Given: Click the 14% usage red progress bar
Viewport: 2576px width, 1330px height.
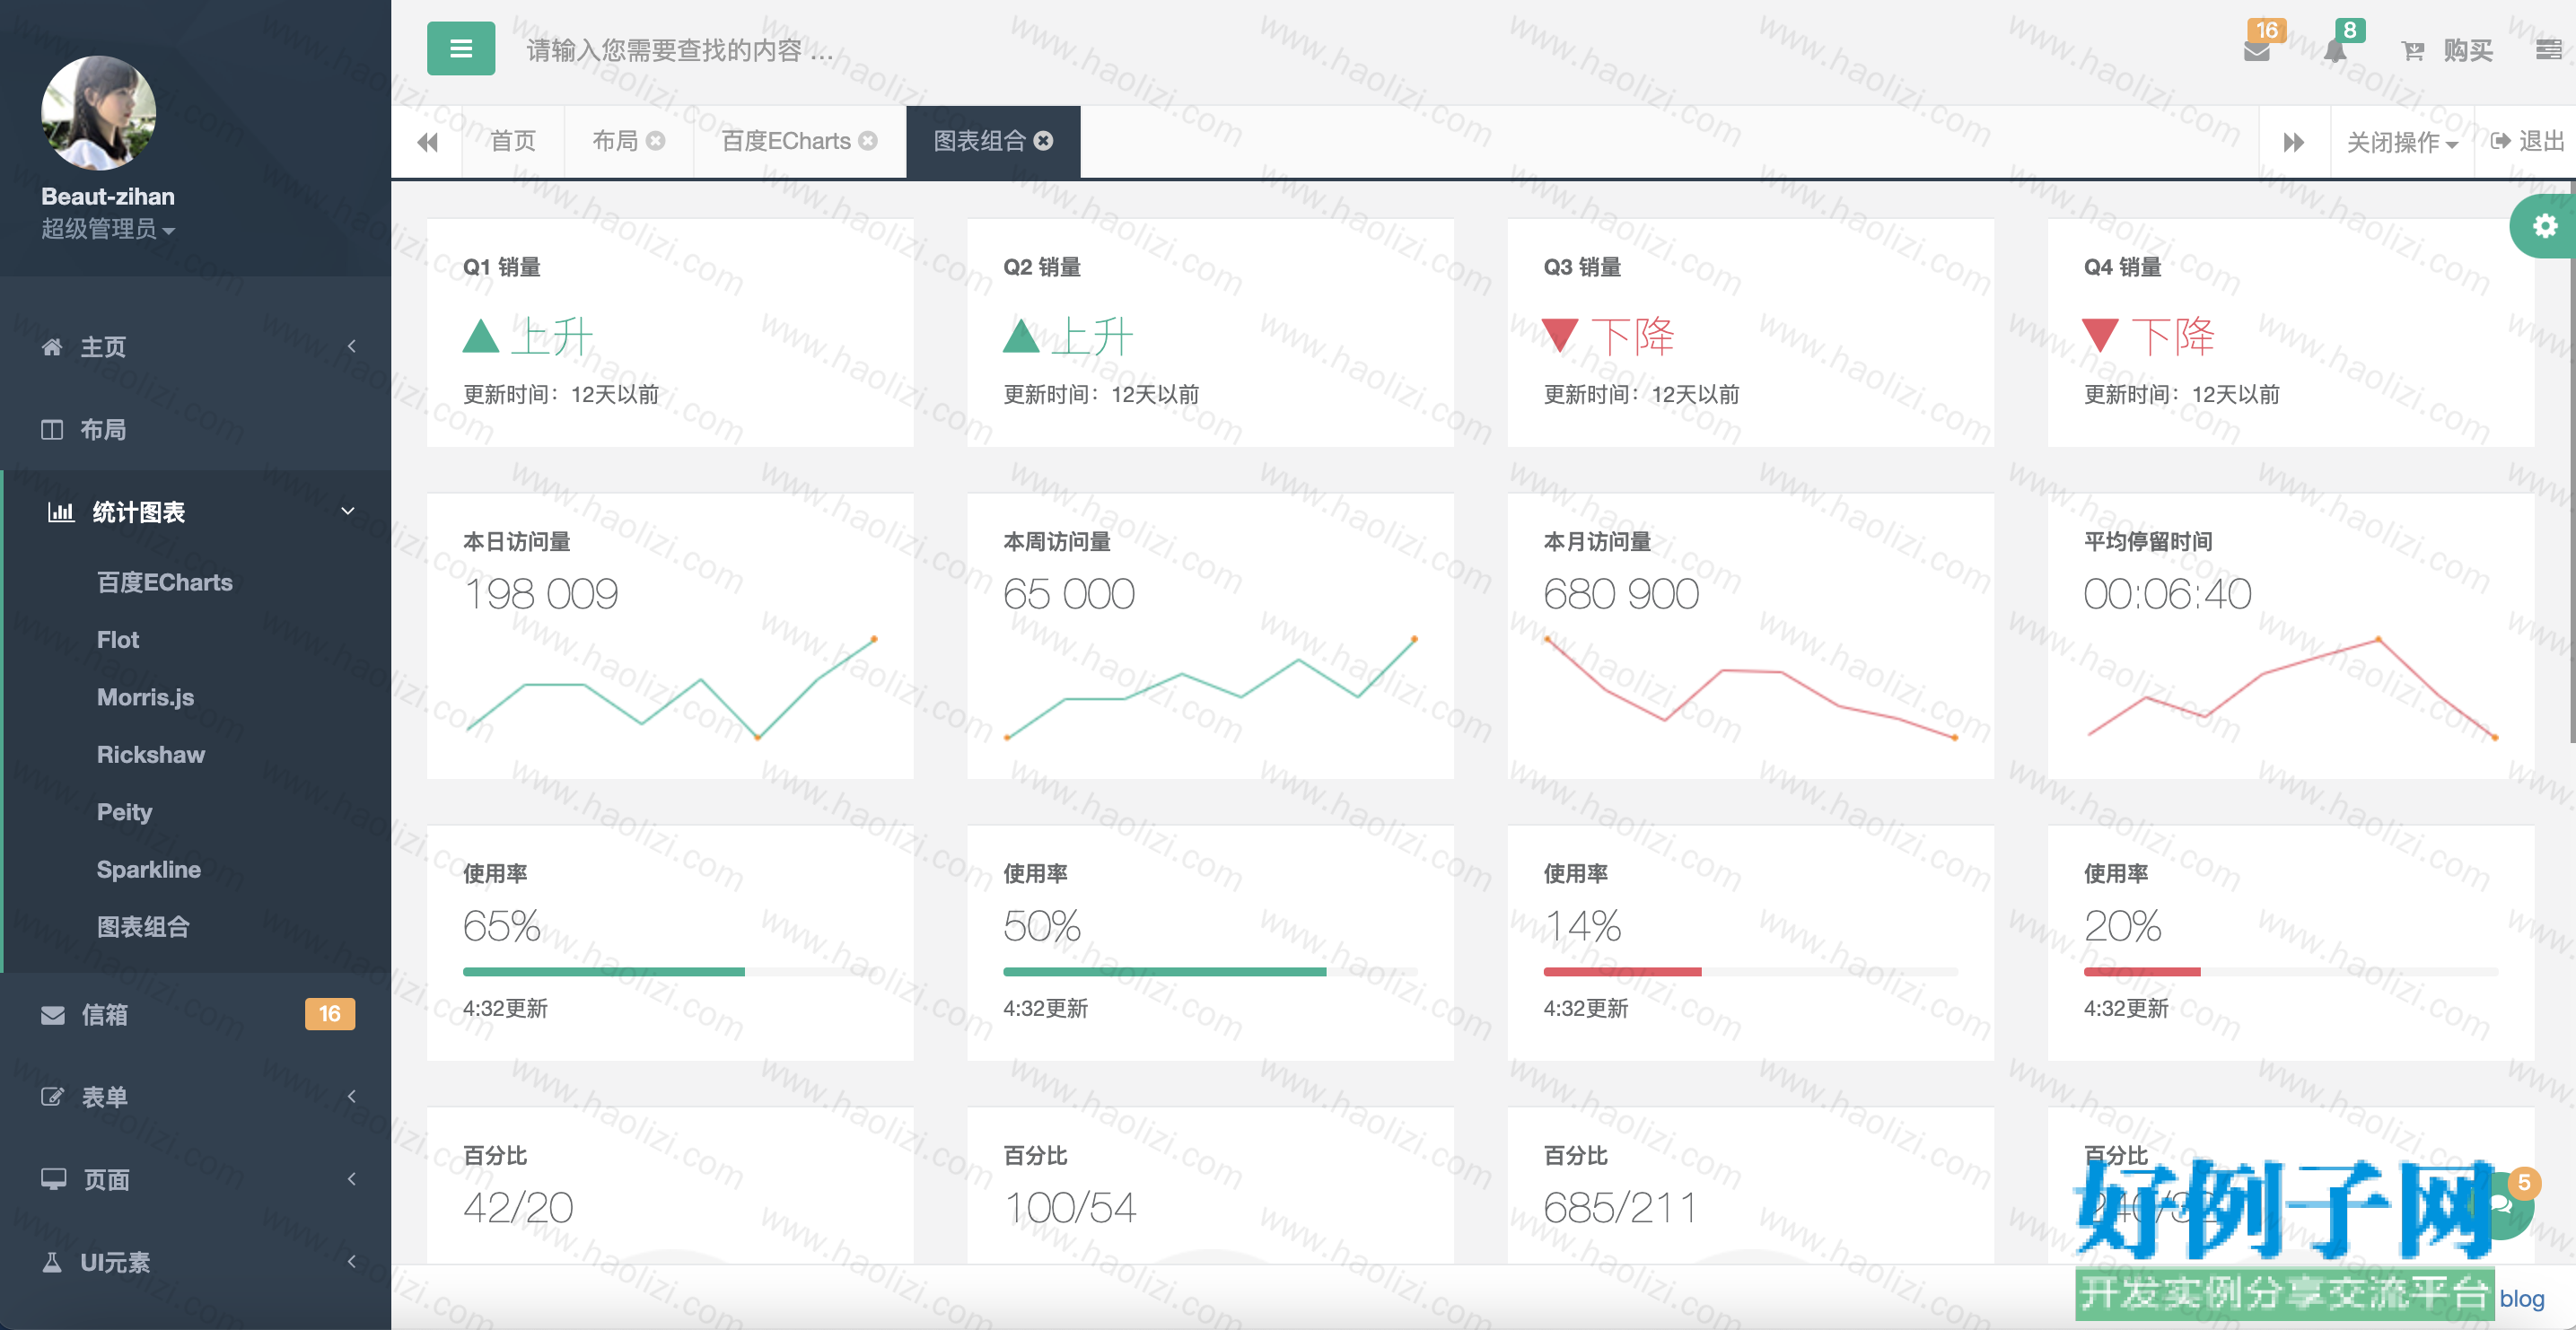Looking at the screenshot, I should click(x=1750, y=972).
